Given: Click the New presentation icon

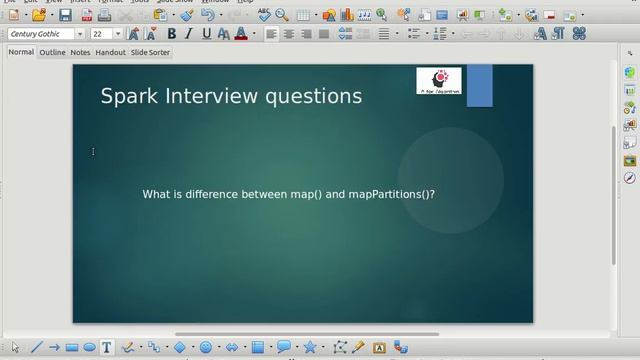Looking at the screenshot, I should click(14, 15).
